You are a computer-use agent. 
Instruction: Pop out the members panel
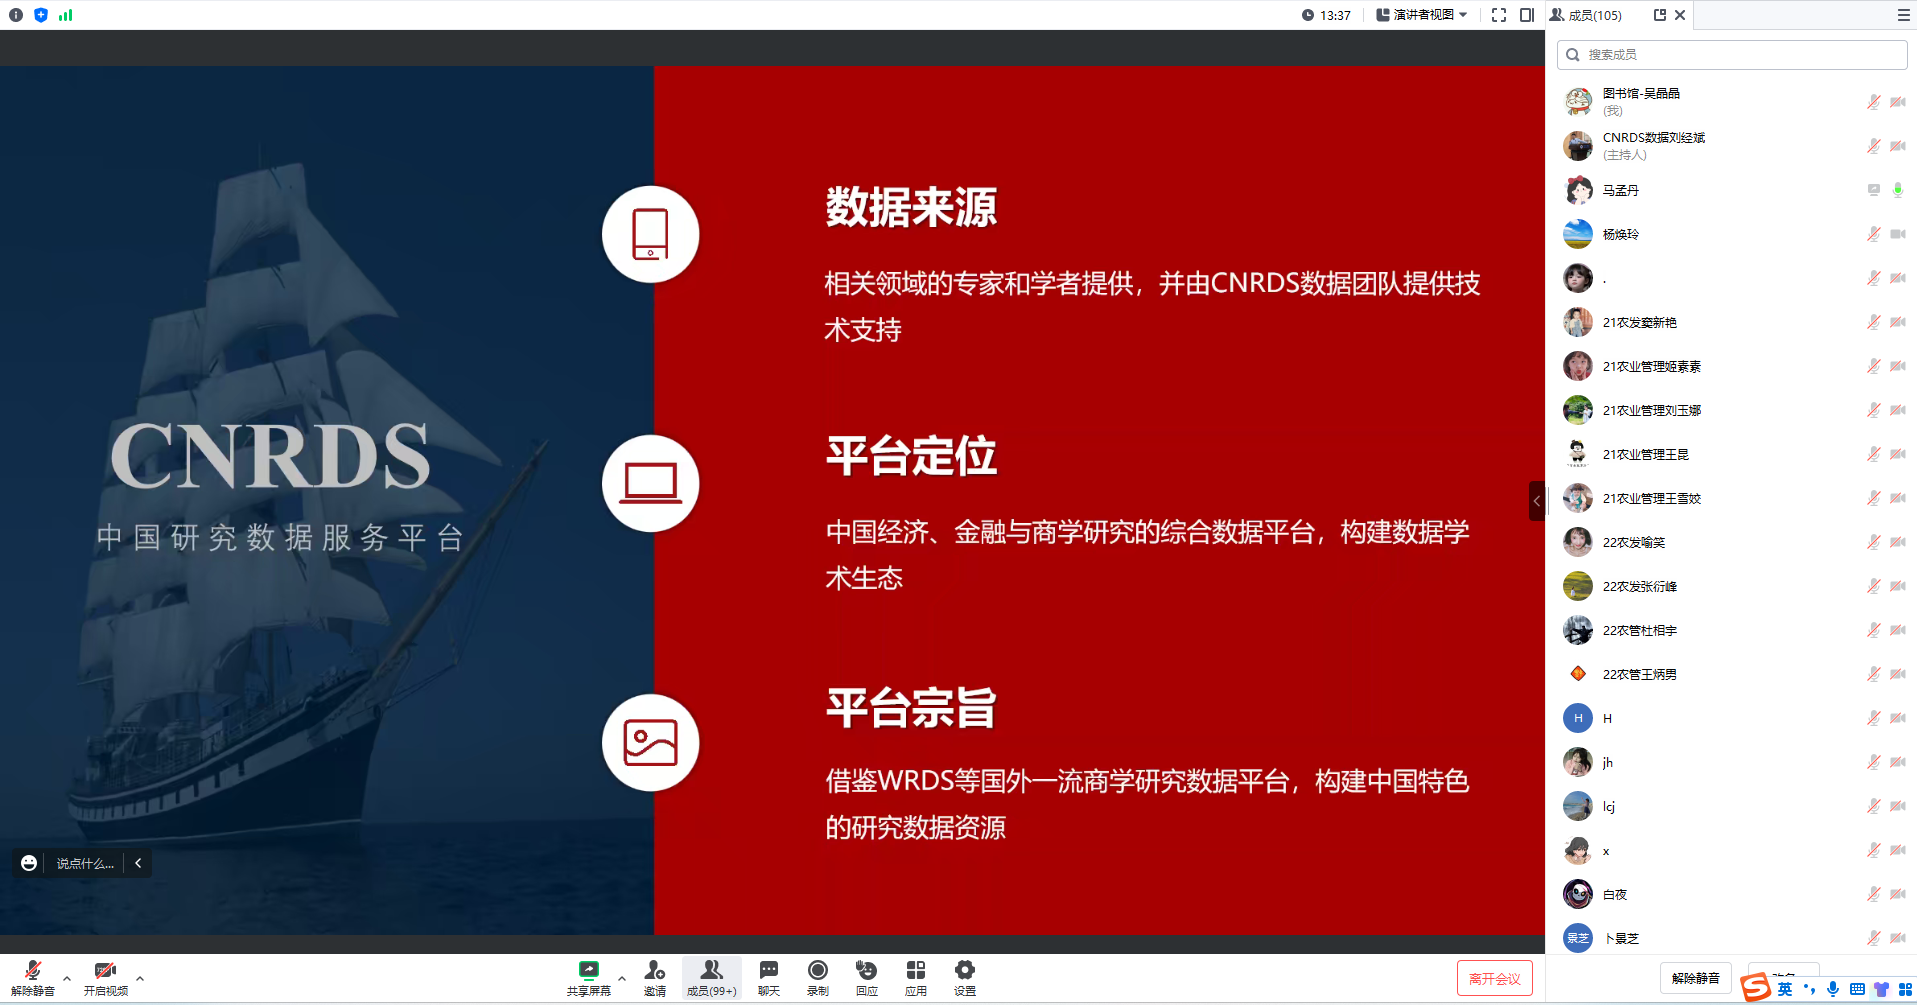pos(1660,15)
